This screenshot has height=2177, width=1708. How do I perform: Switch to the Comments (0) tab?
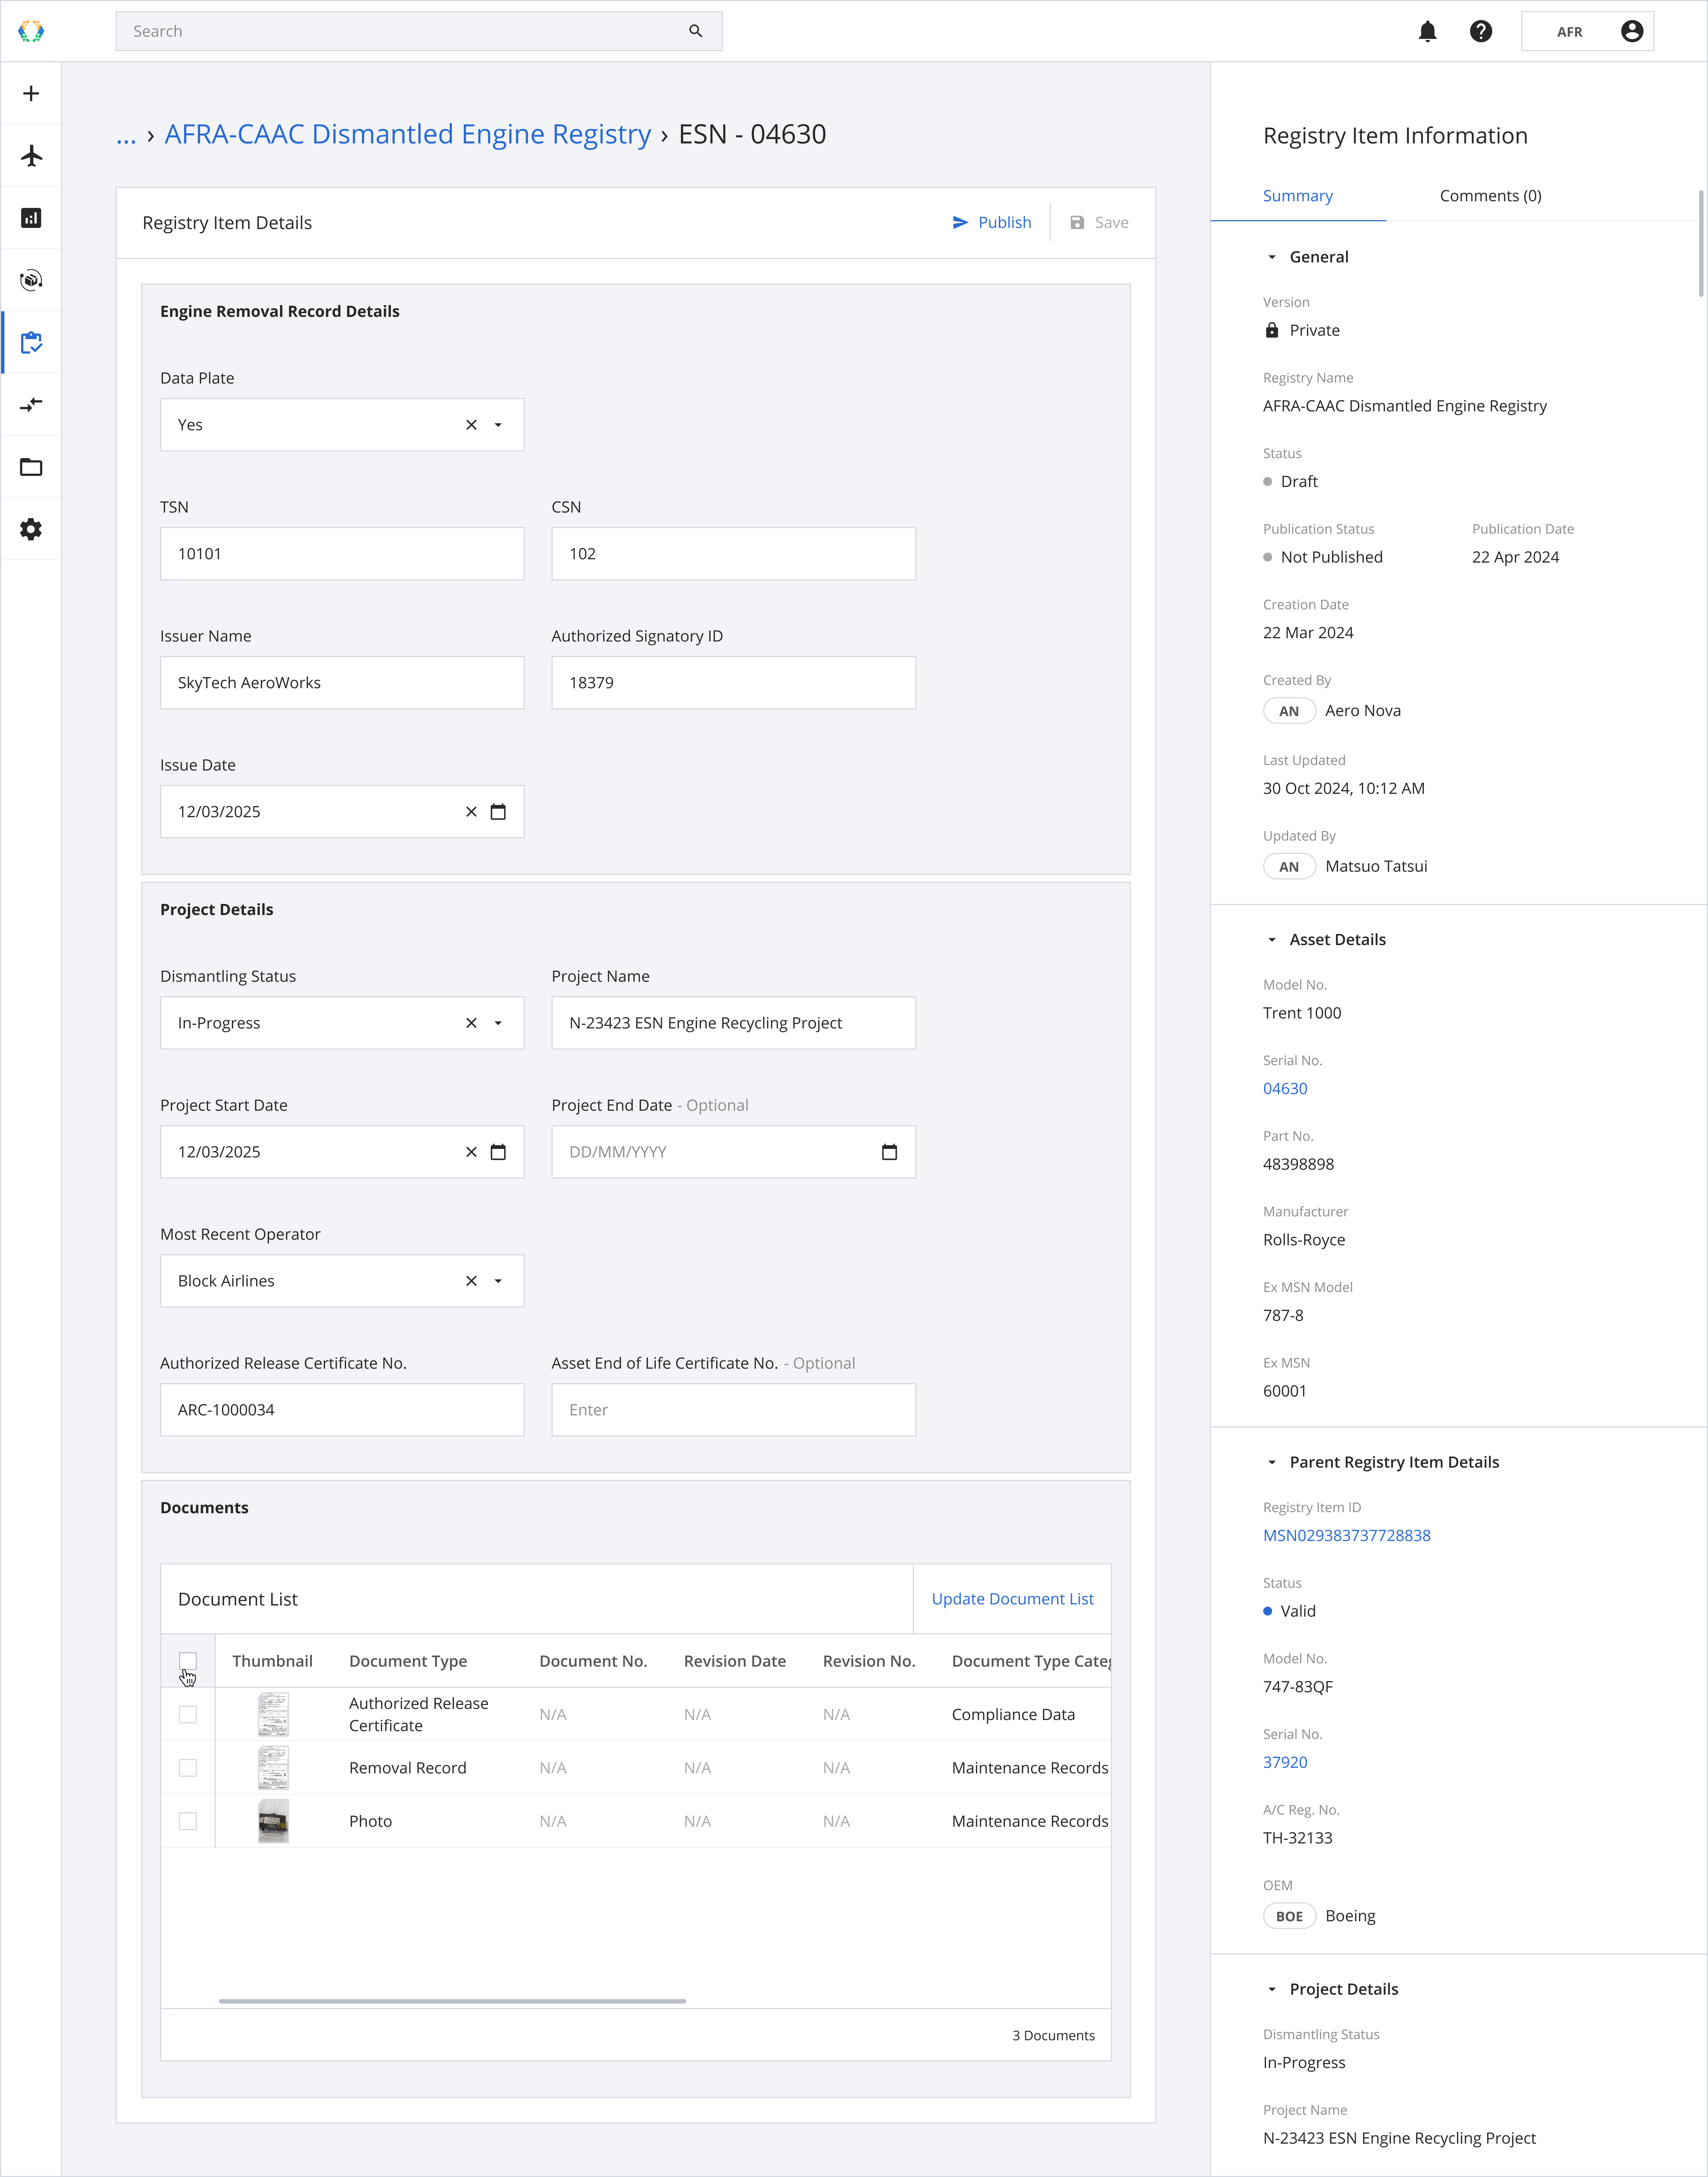[x=1490, y=196]
